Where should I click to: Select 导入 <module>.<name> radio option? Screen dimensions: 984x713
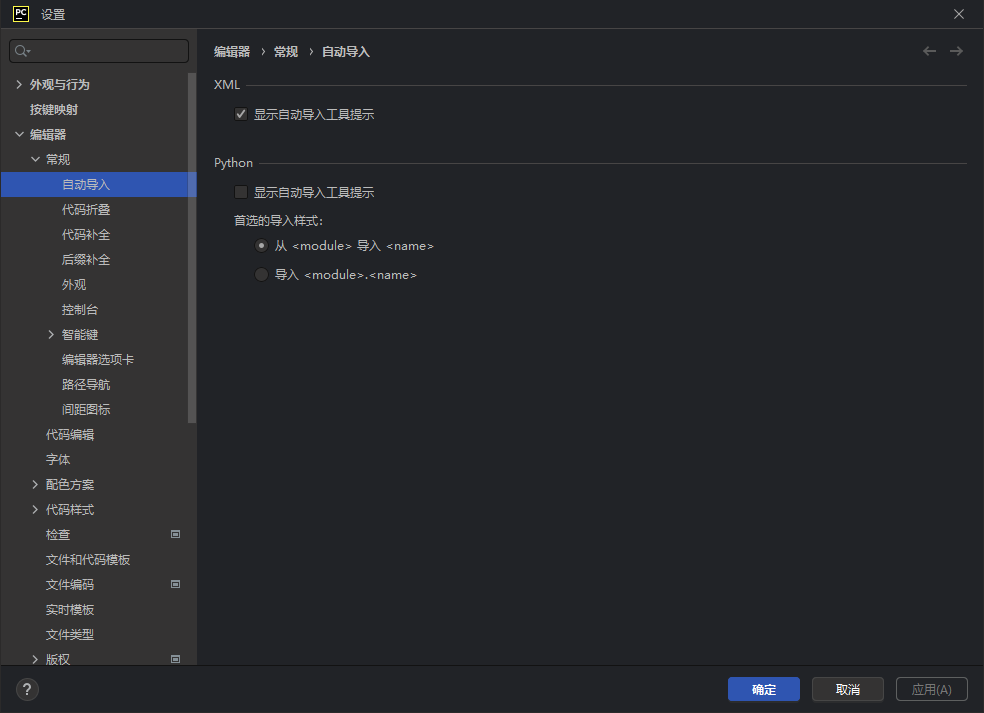tap(261, 274)
